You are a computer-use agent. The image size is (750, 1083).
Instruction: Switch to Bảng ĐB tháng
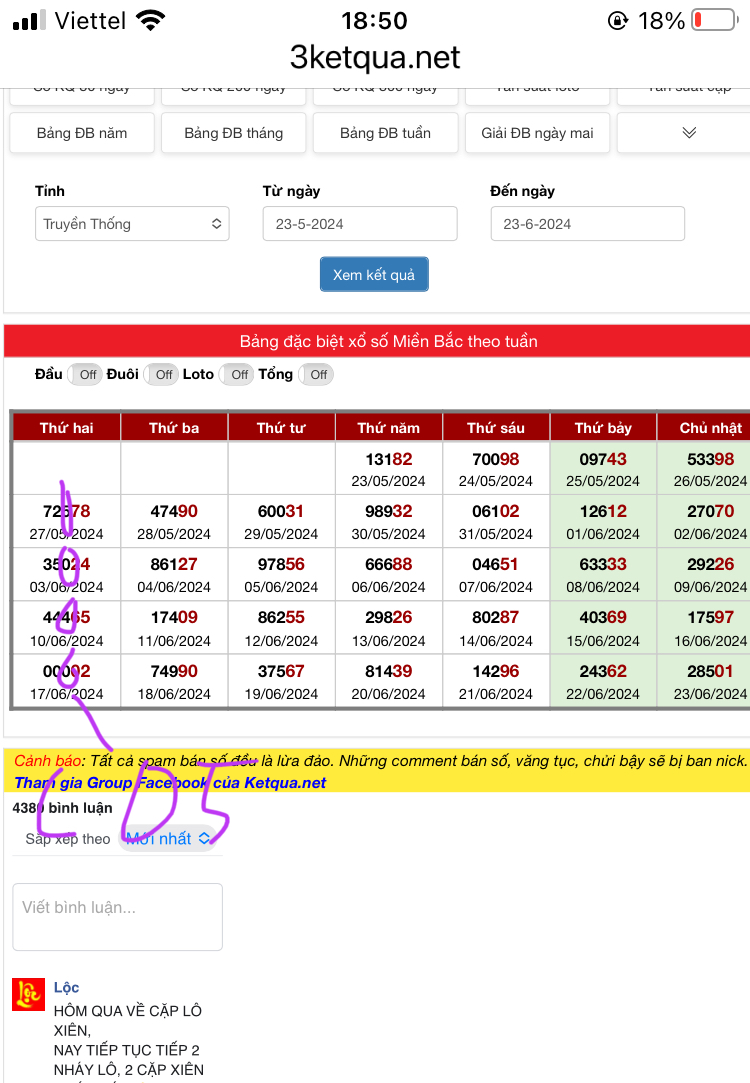pos(233,133)
